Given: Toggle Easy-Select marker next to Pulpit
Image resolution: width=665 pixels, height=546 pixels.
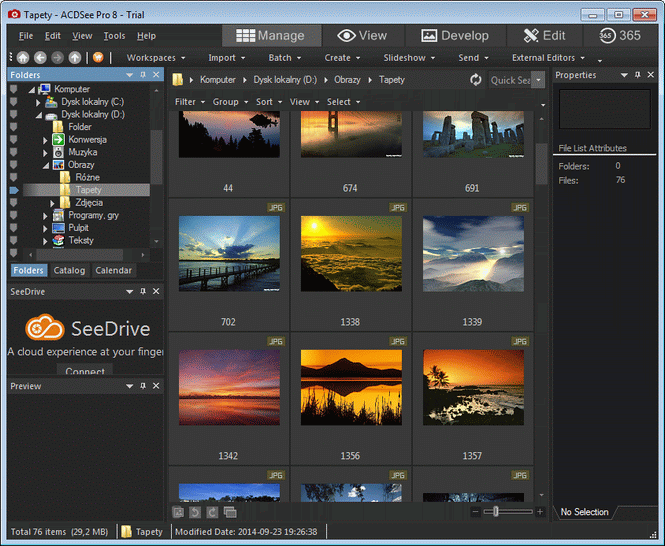Looking at the screenshot, I should [x=14, y=228].
